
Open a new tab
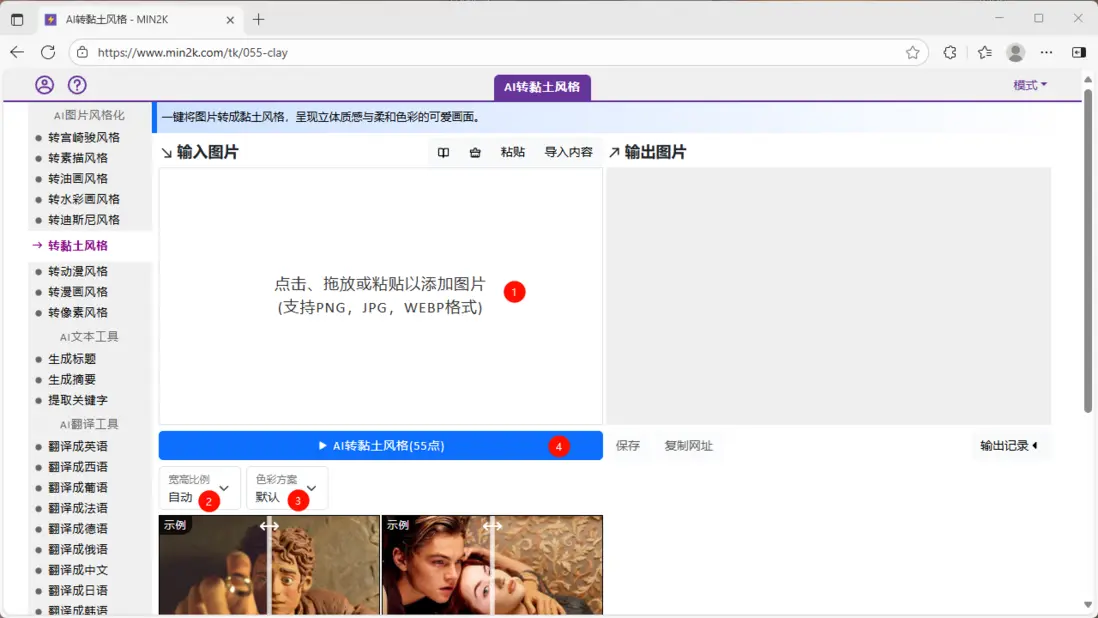click(x=258, y=20)
